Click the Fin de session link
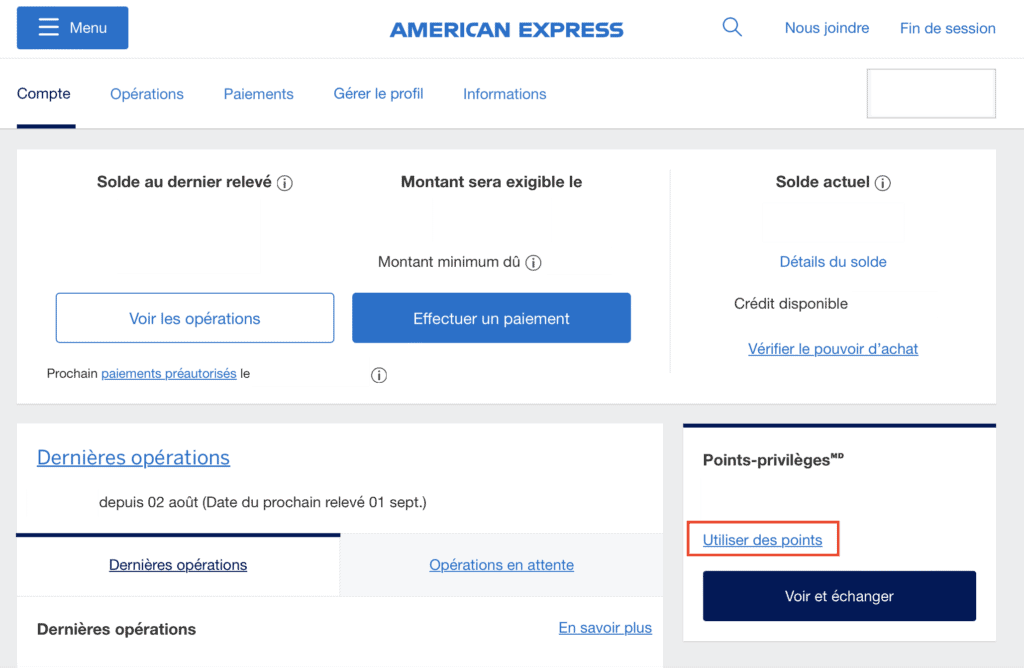The height and width of the screenshot is (668, 1024). pyautogui.click(x=948, y=28)
